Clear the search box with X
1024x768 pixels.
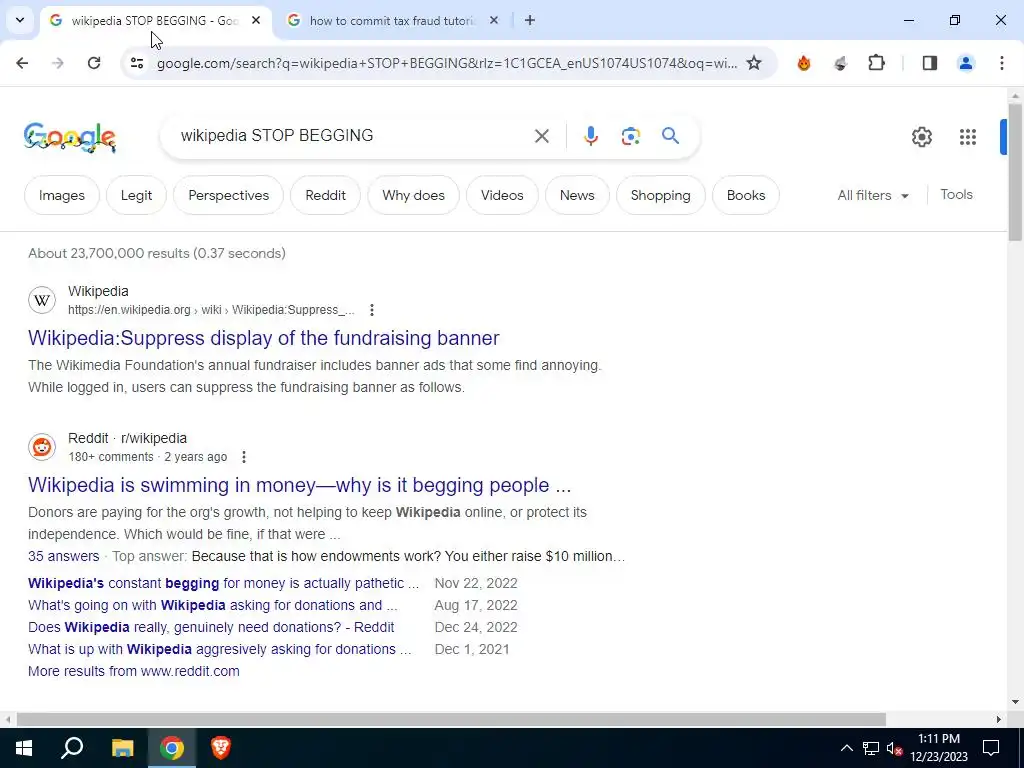click(x=541, y=136)
